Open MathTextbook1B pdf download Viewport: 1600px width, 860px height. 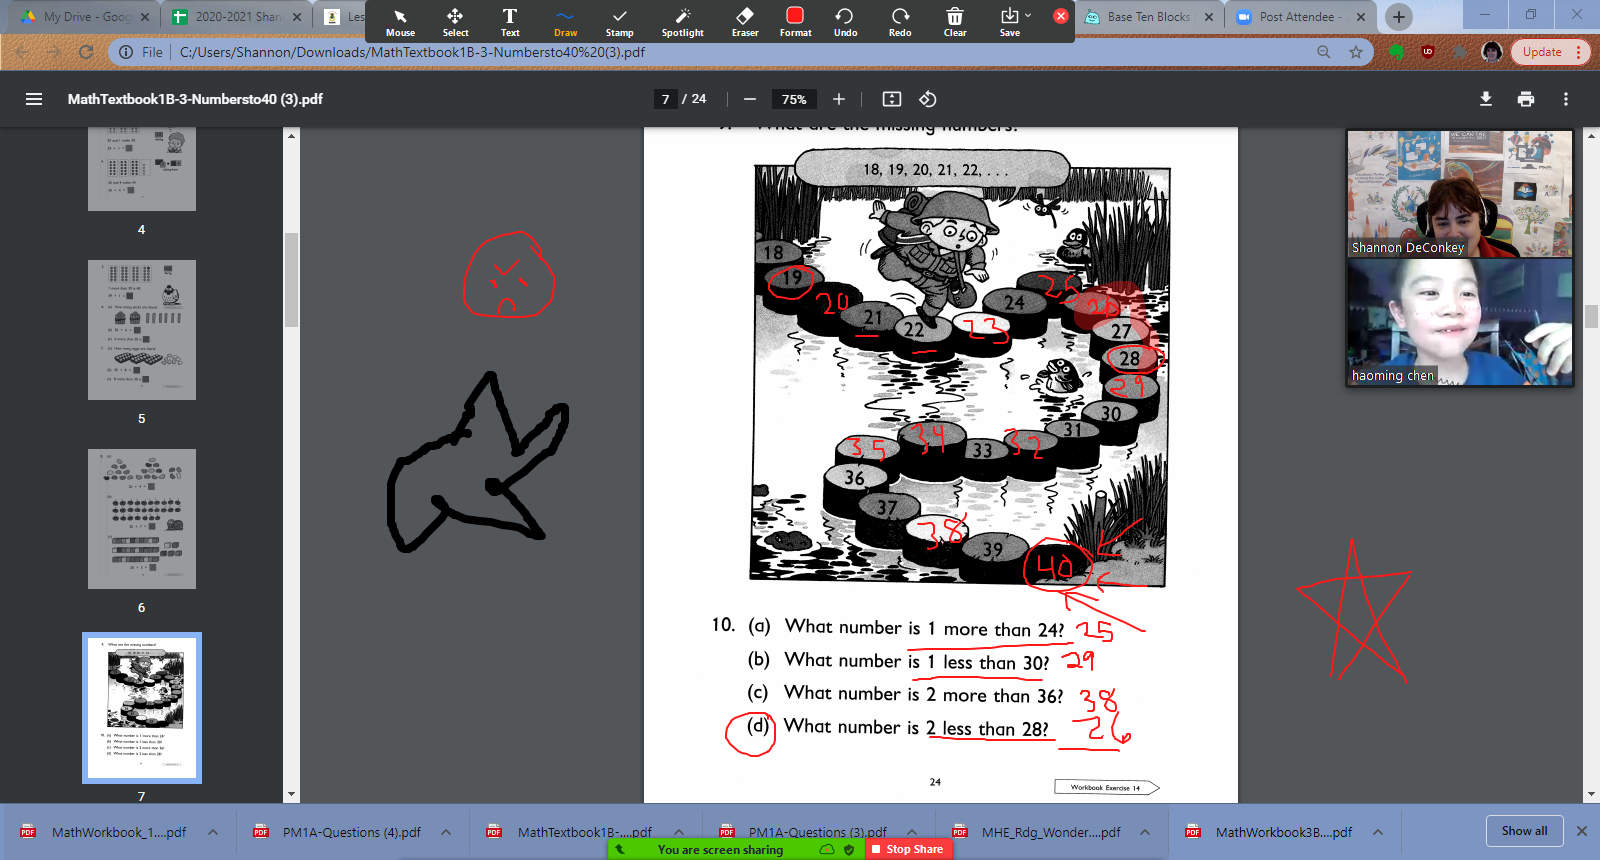click(571, 832)
